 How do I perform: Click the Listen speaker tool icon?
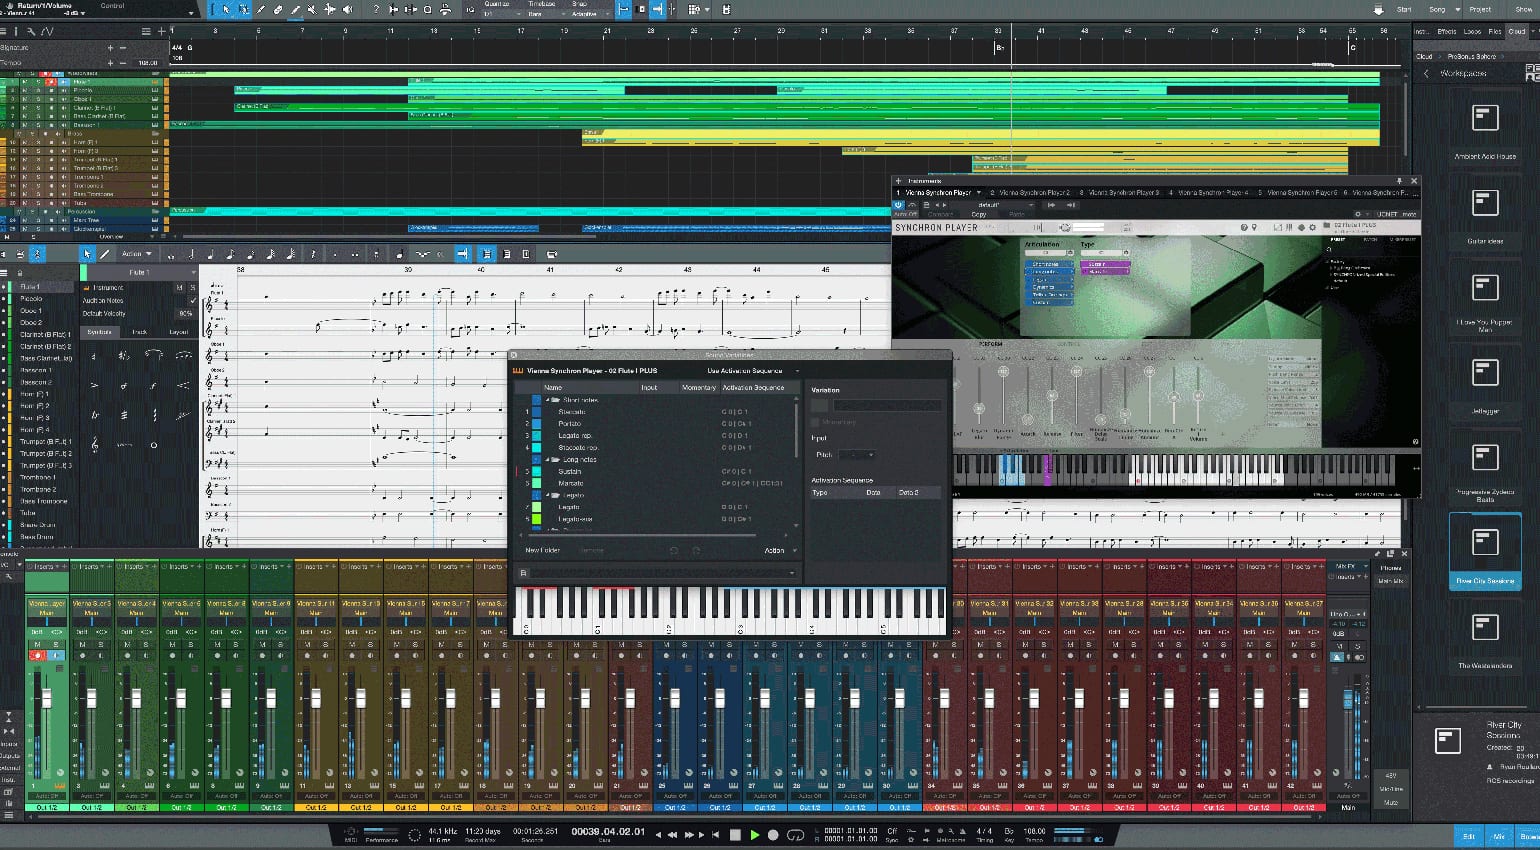[348, 9]
